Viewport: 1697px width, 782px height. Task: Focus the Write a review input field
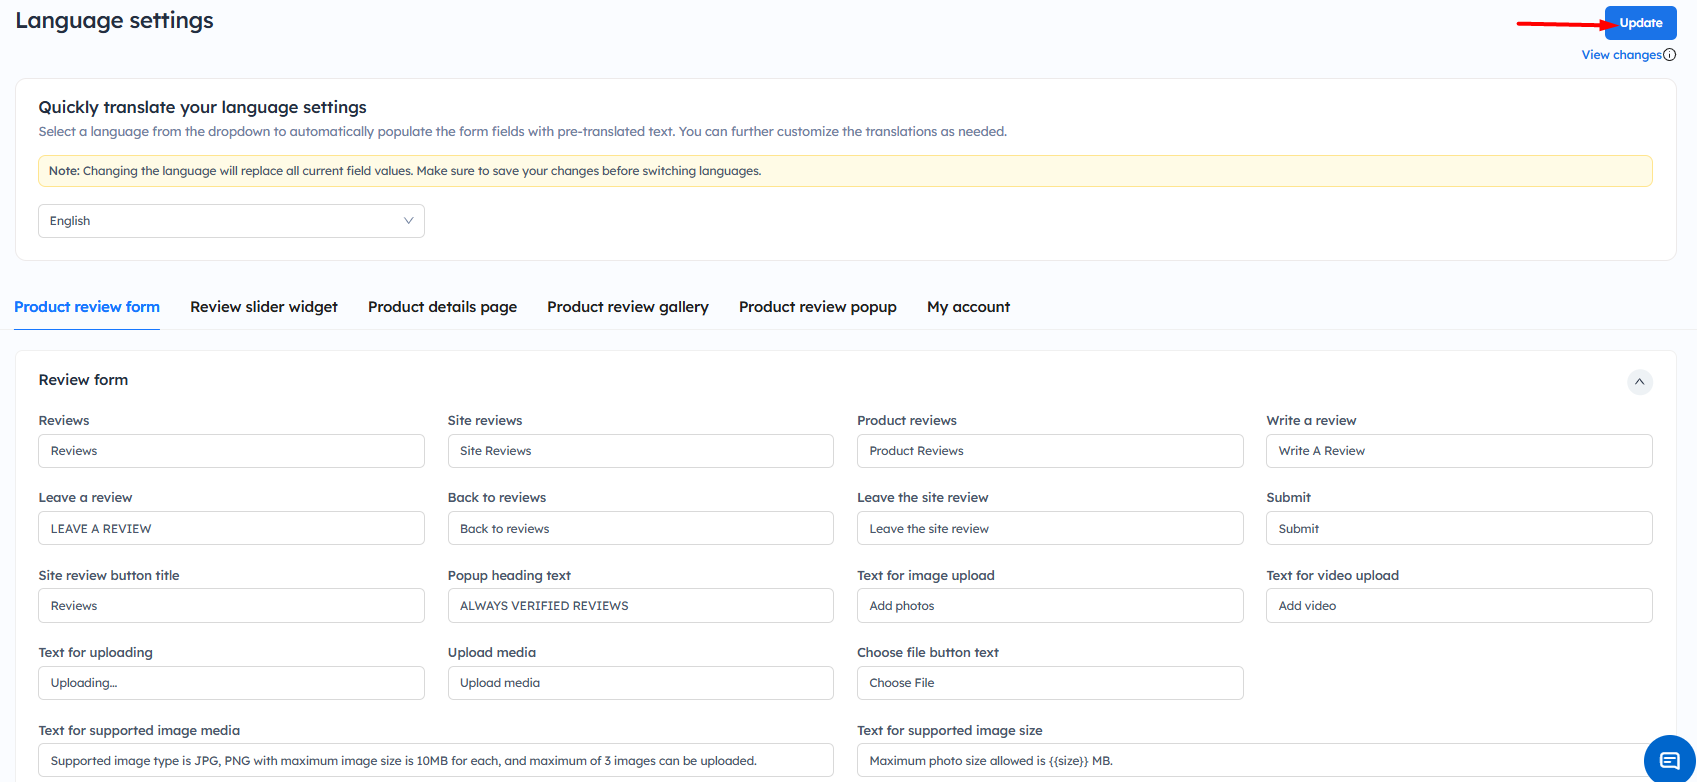point(1458,451)
